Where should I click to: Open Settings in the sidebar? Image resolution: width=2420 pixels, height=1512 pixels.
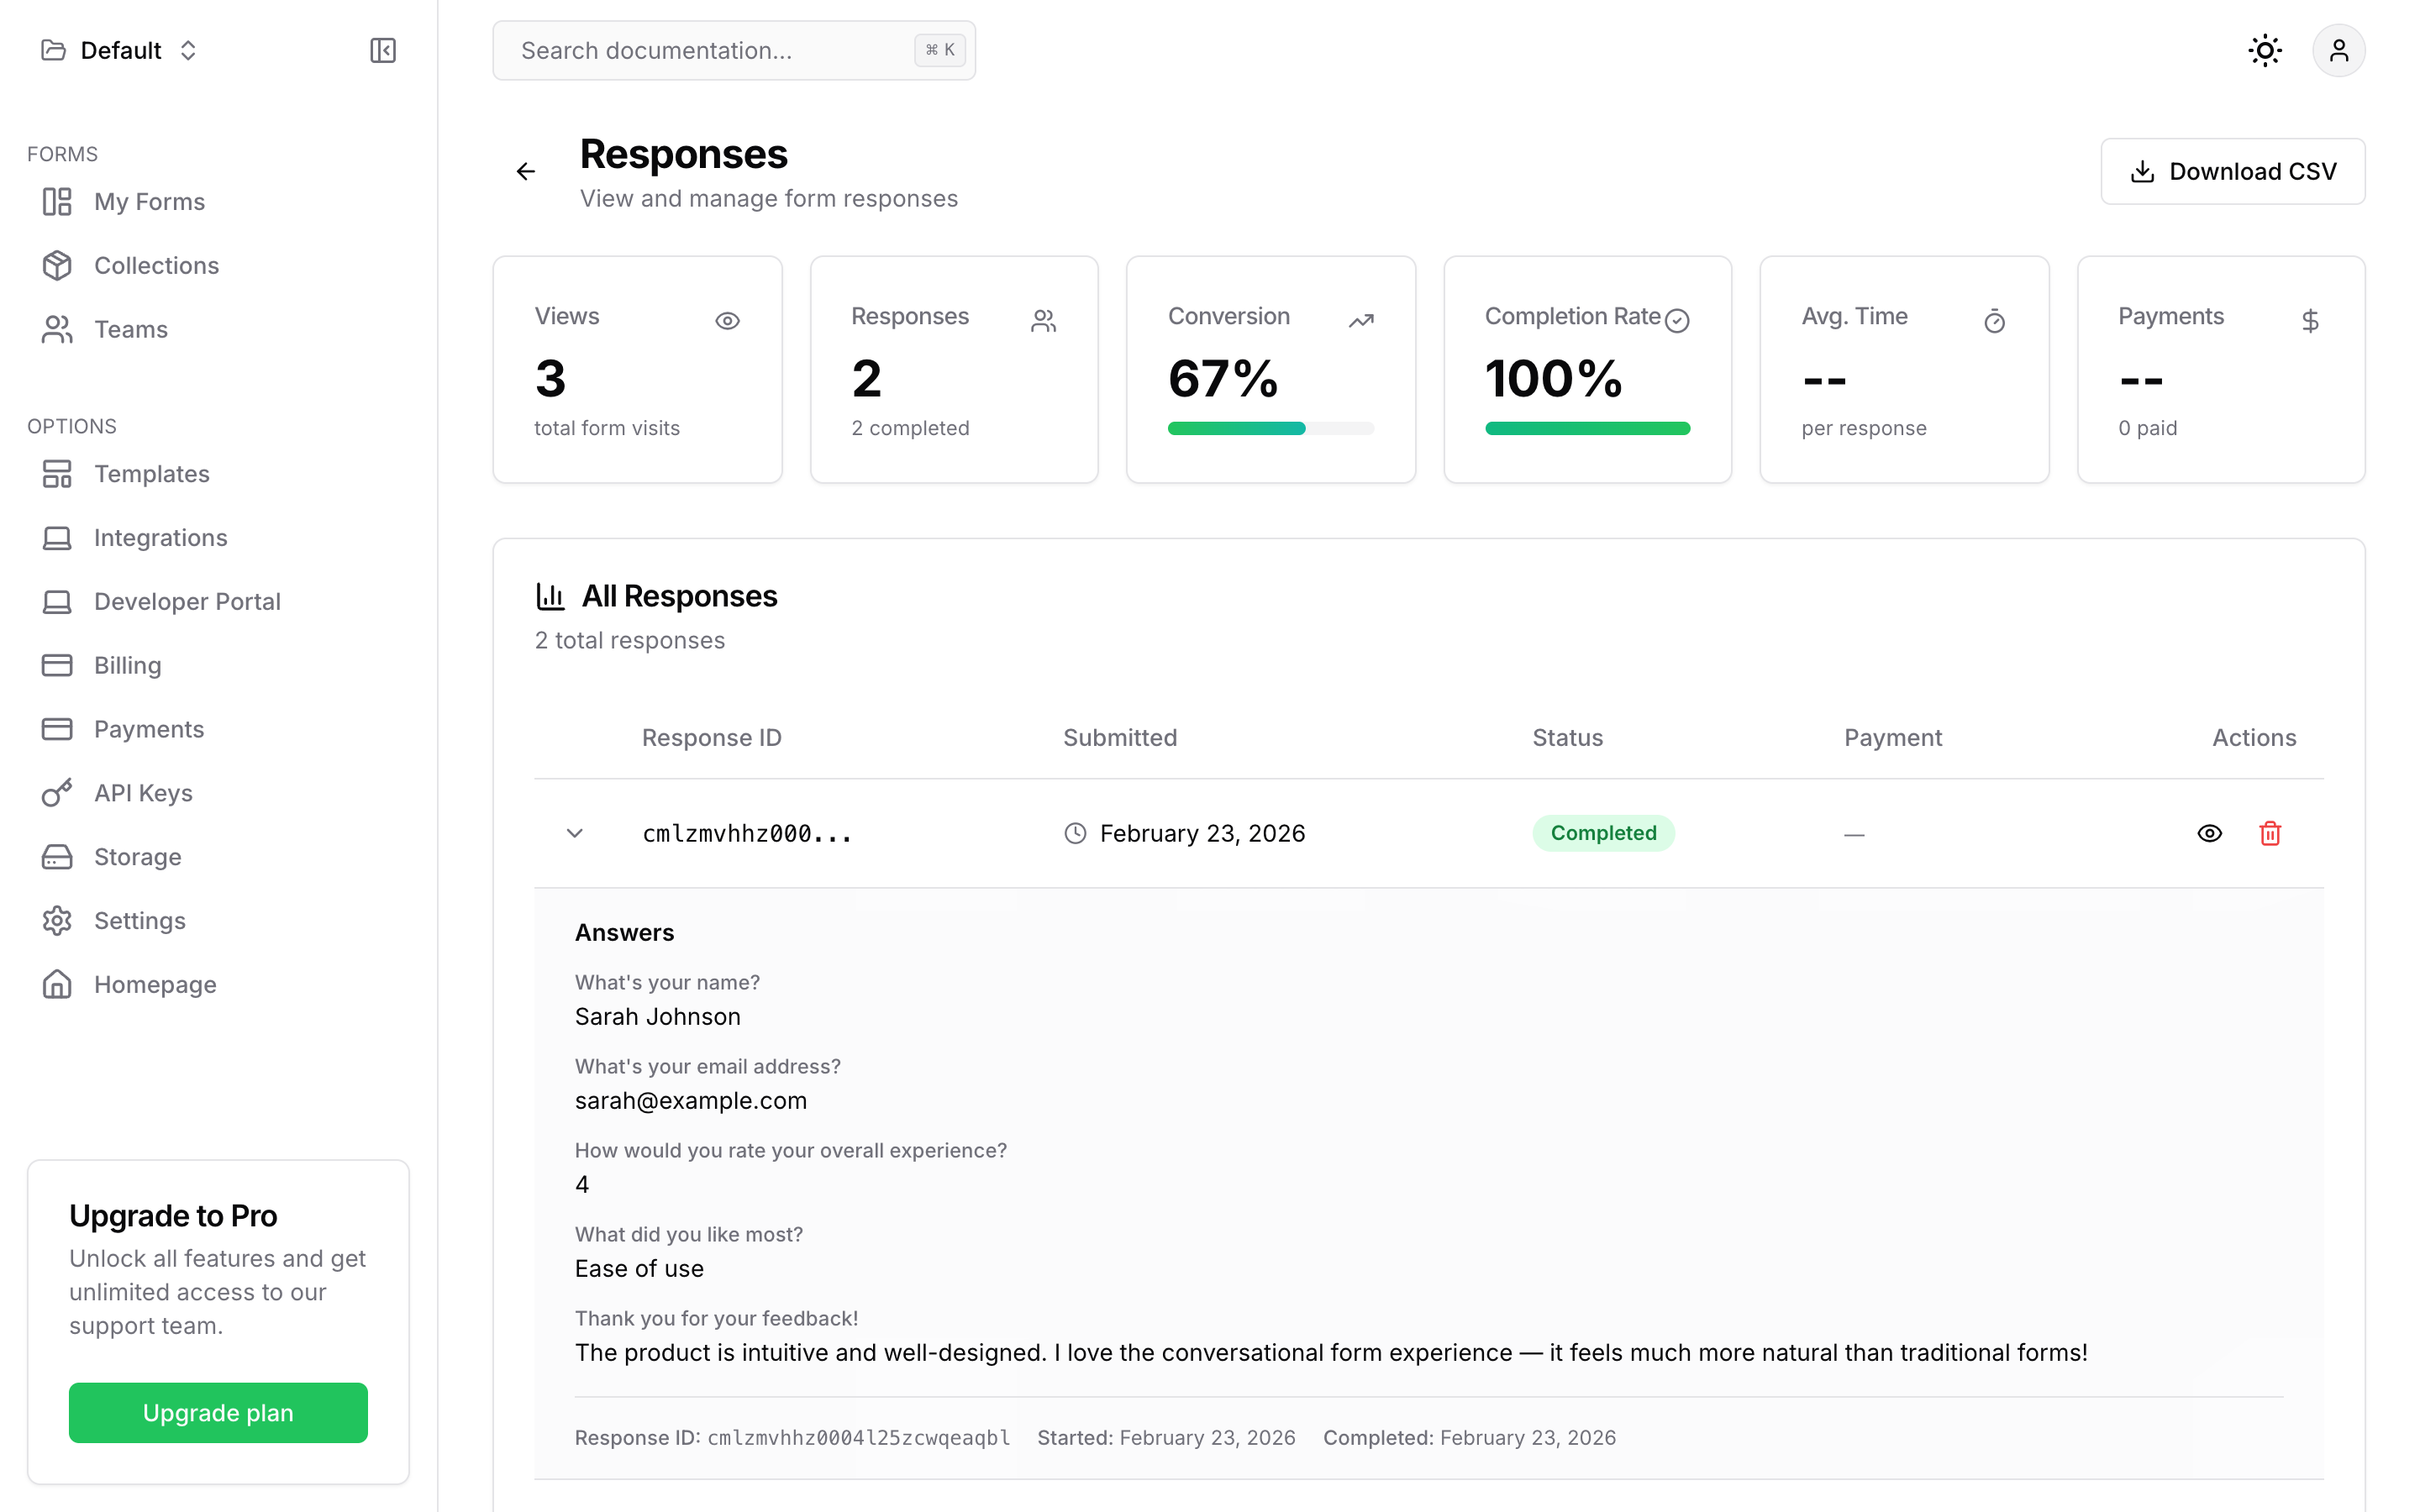point(139,920)
